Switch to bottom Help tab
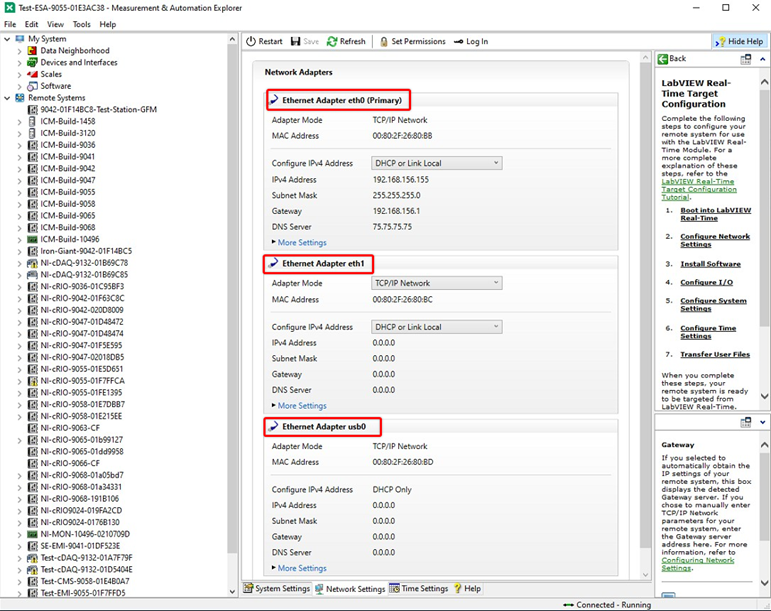The image size is (771, 611). pos(468,588)
